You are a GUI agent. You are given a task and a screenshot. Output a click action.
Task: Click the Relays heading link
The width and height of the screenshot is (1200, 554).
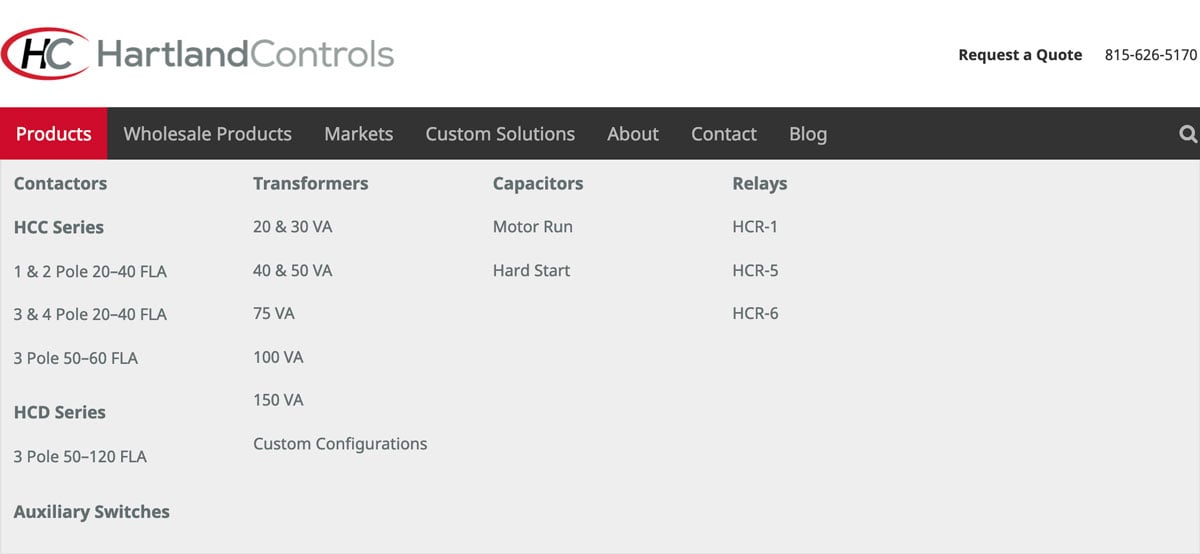(760, 184)
